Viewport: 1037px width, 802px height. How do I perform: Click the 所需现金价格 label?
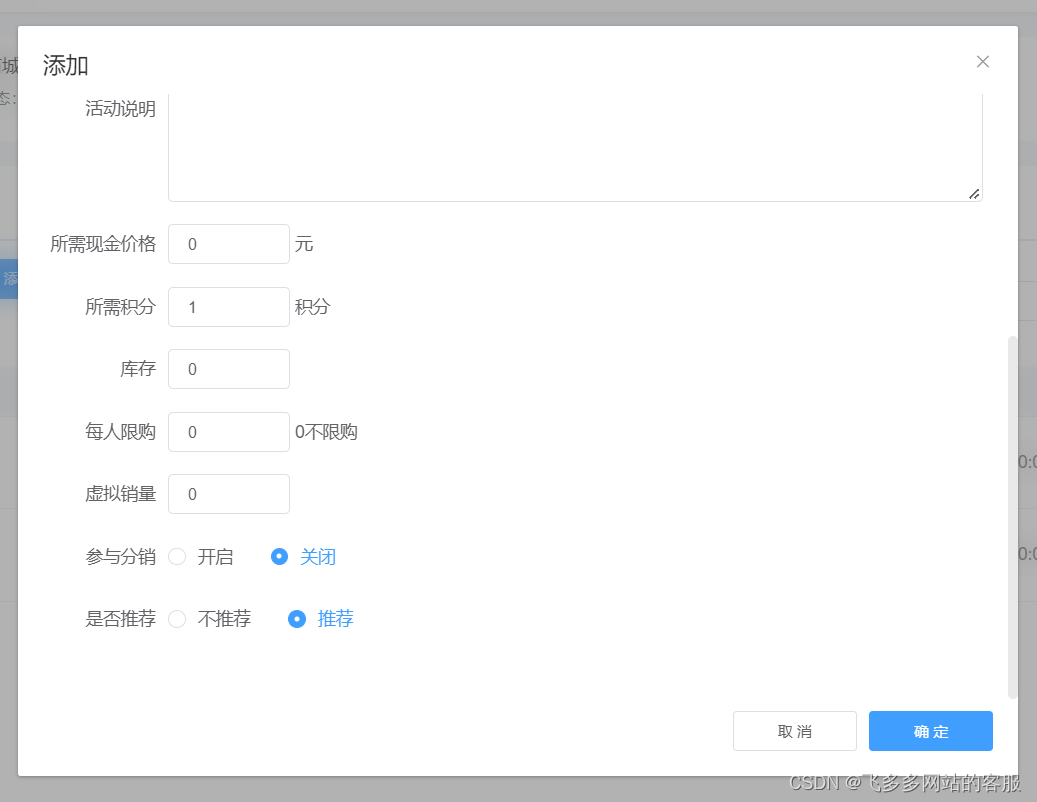point(103,244)
